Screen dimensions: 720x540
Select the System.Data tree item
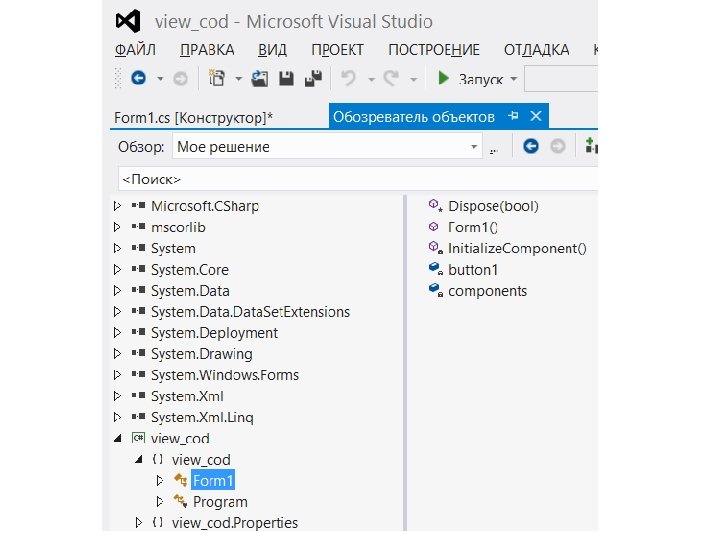coord(190,291)
